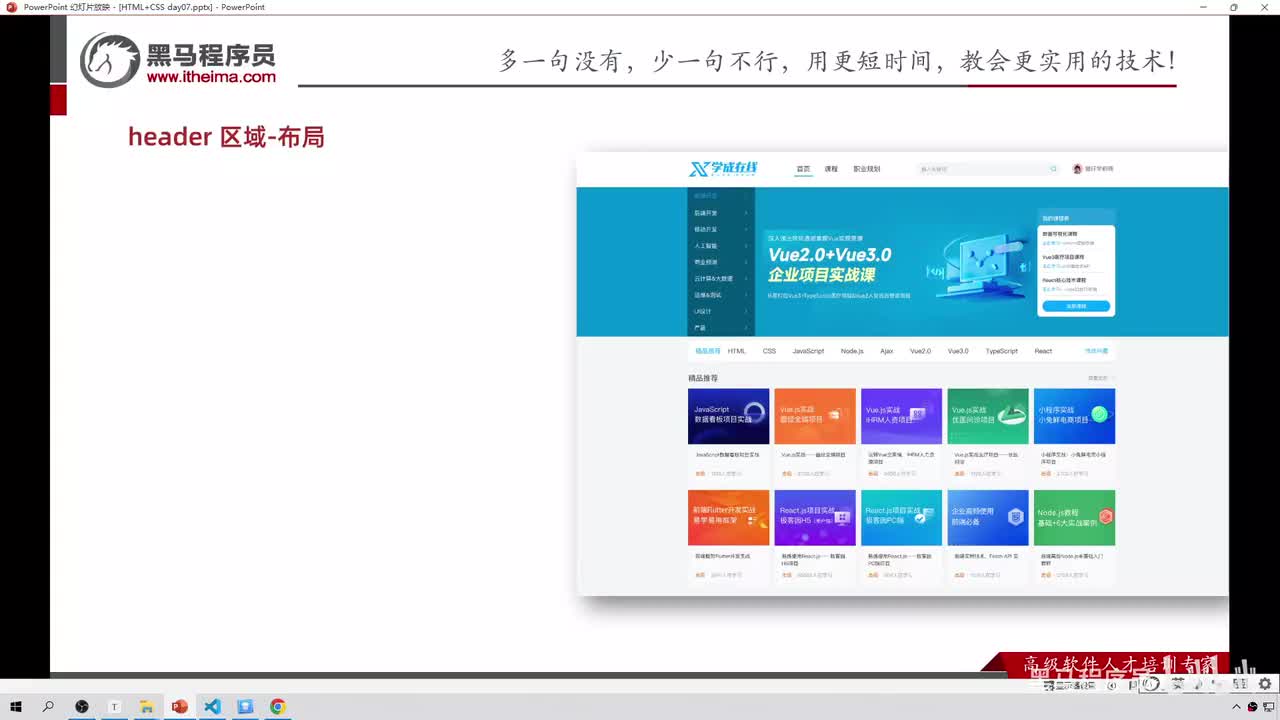
Task: Select UI设计 in the category sidebar
Action: tap(703, 311)
